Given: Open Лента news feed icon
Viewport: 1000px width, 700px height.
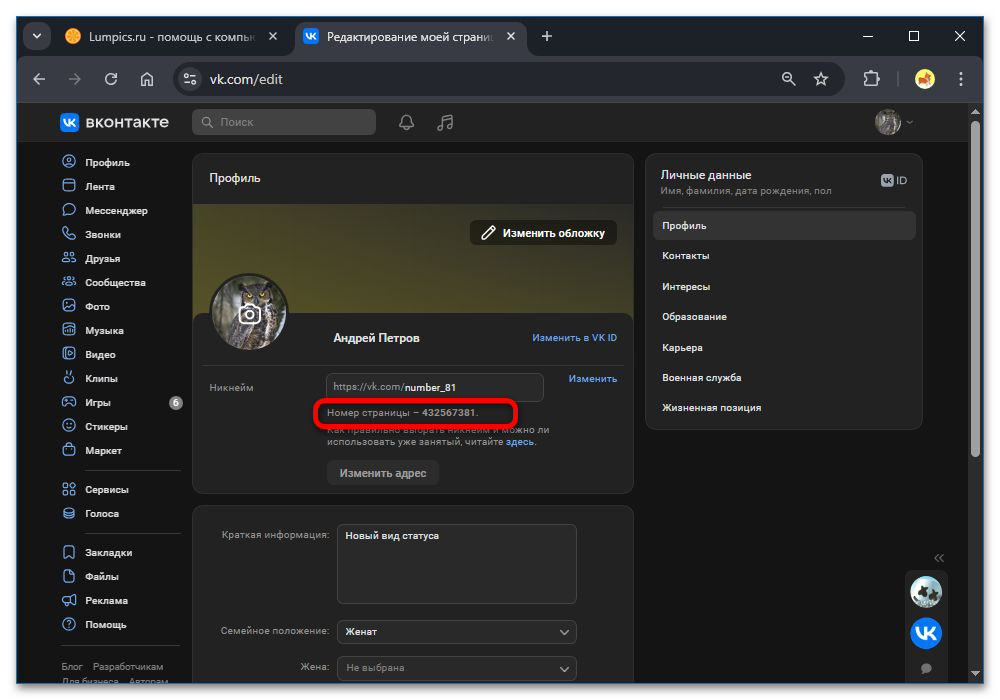Looking at the screenshot, I should tap(69, 186).
